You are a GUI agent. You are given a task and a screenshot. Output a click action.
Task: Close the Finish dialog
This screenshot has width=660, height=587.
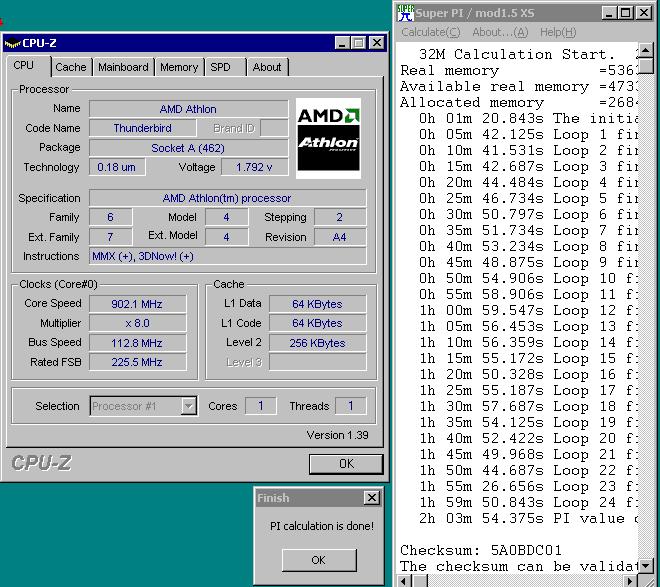point(372,498)
